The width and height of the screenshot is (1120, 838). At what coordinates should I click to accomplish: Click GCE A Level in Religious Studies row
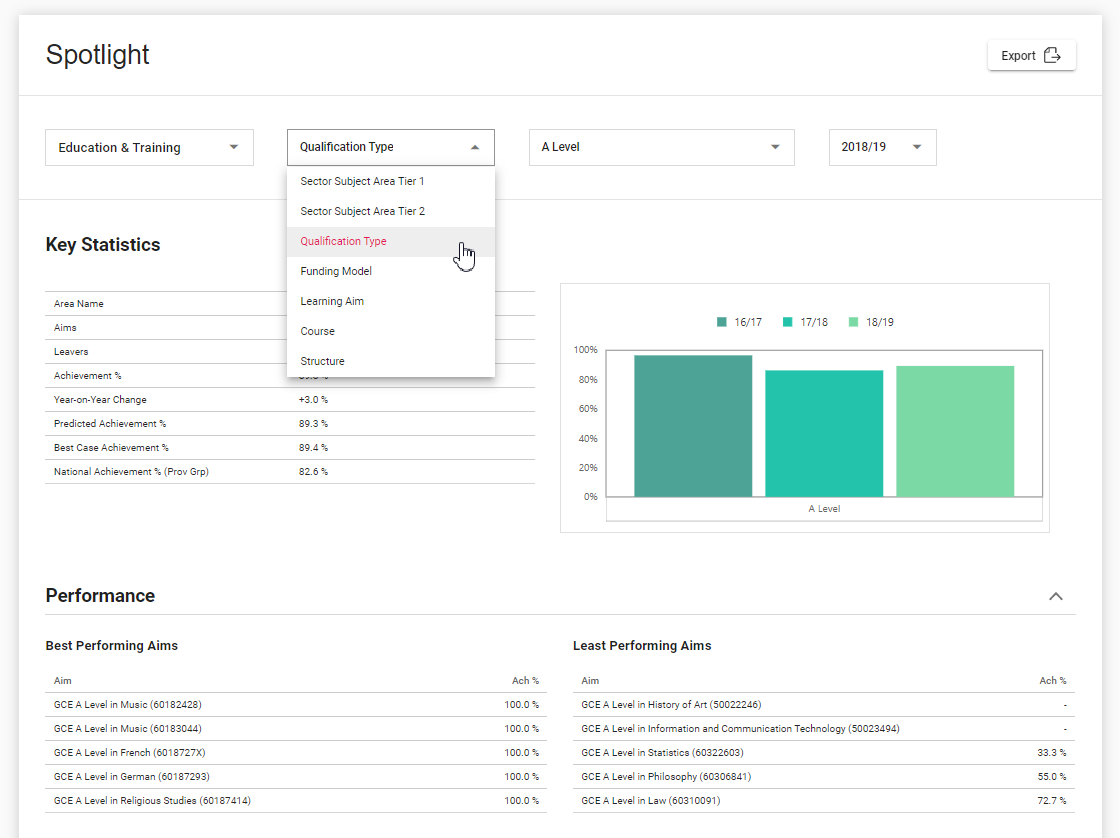pyautogui.click(x=296, y=801)
